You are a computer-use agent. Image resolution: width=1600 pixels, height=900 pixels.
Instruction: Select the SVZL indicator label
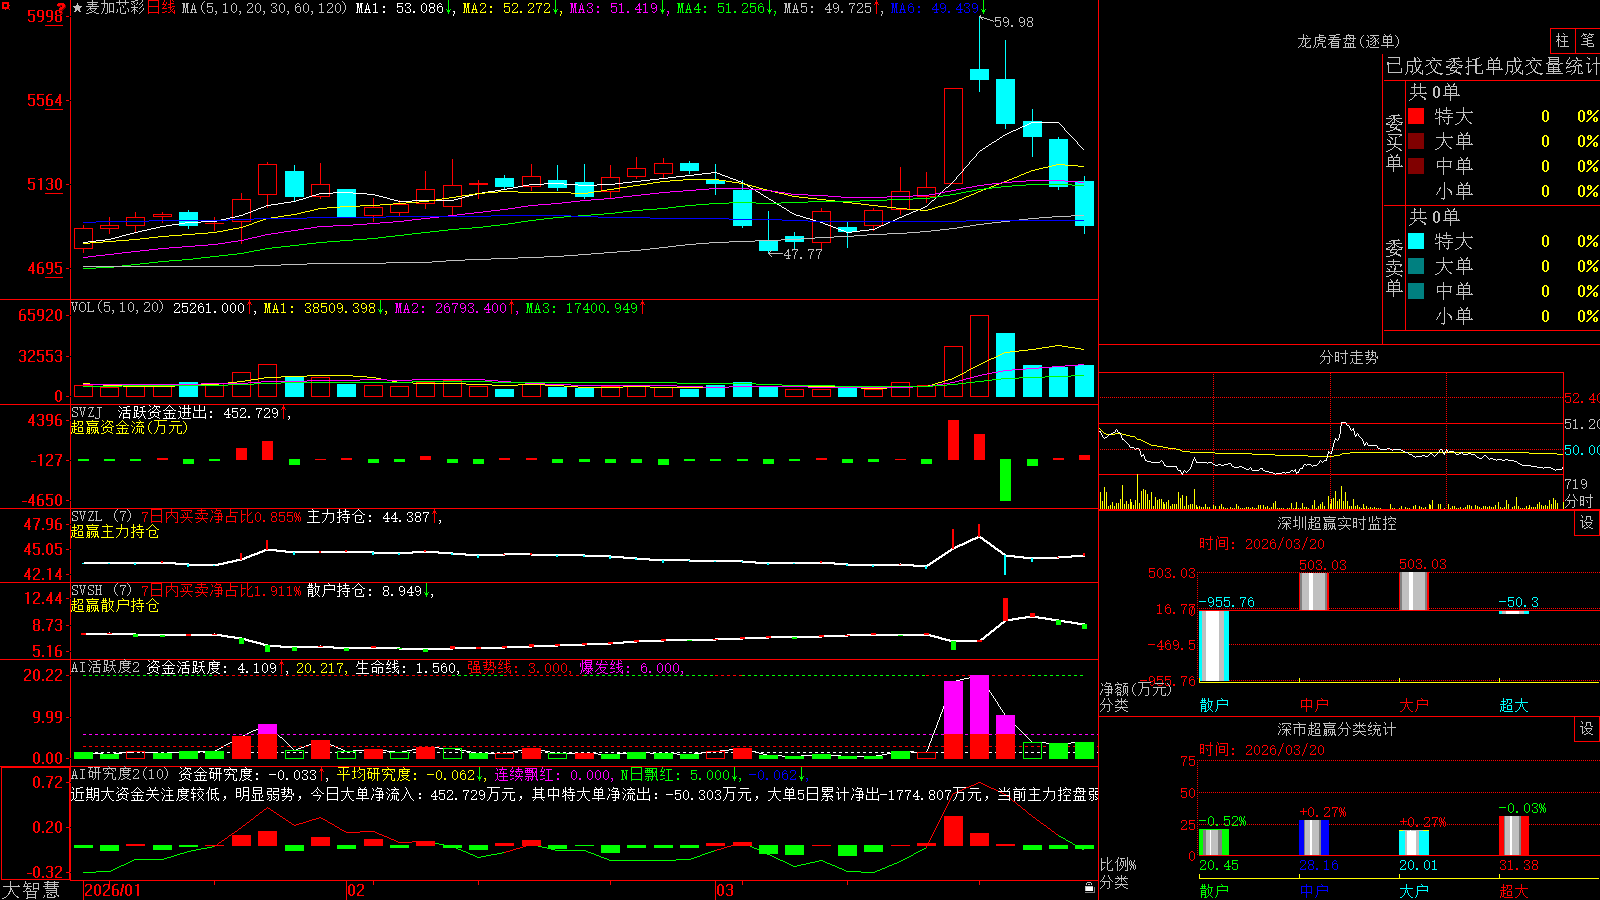click(87, 516)
